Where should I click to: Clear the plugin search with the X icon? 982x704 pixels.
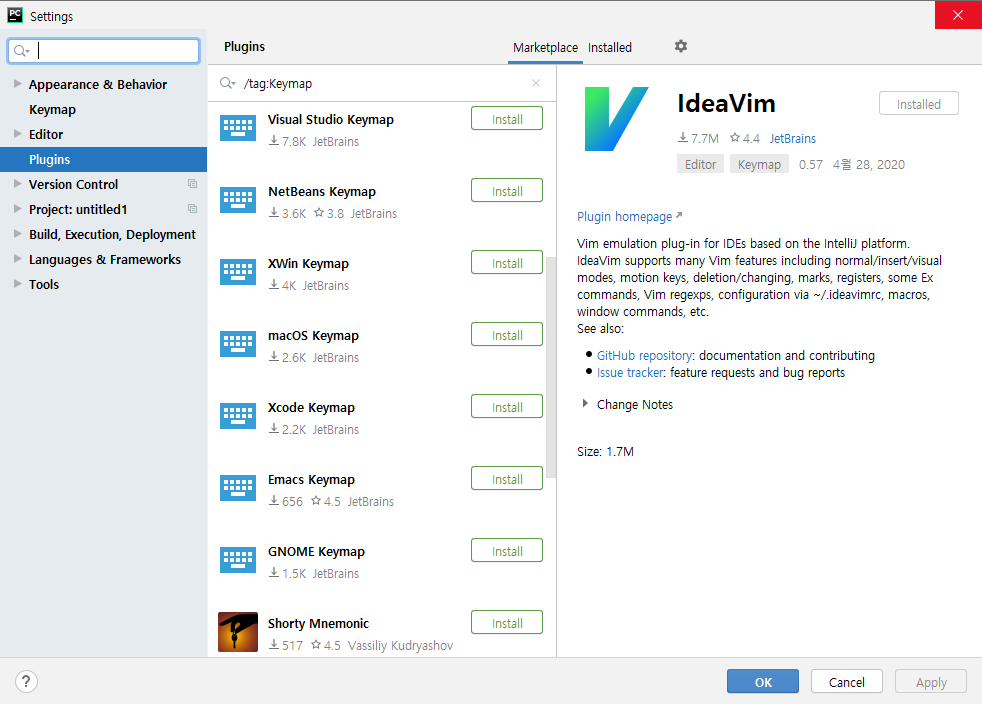click(x=535, y=83)
